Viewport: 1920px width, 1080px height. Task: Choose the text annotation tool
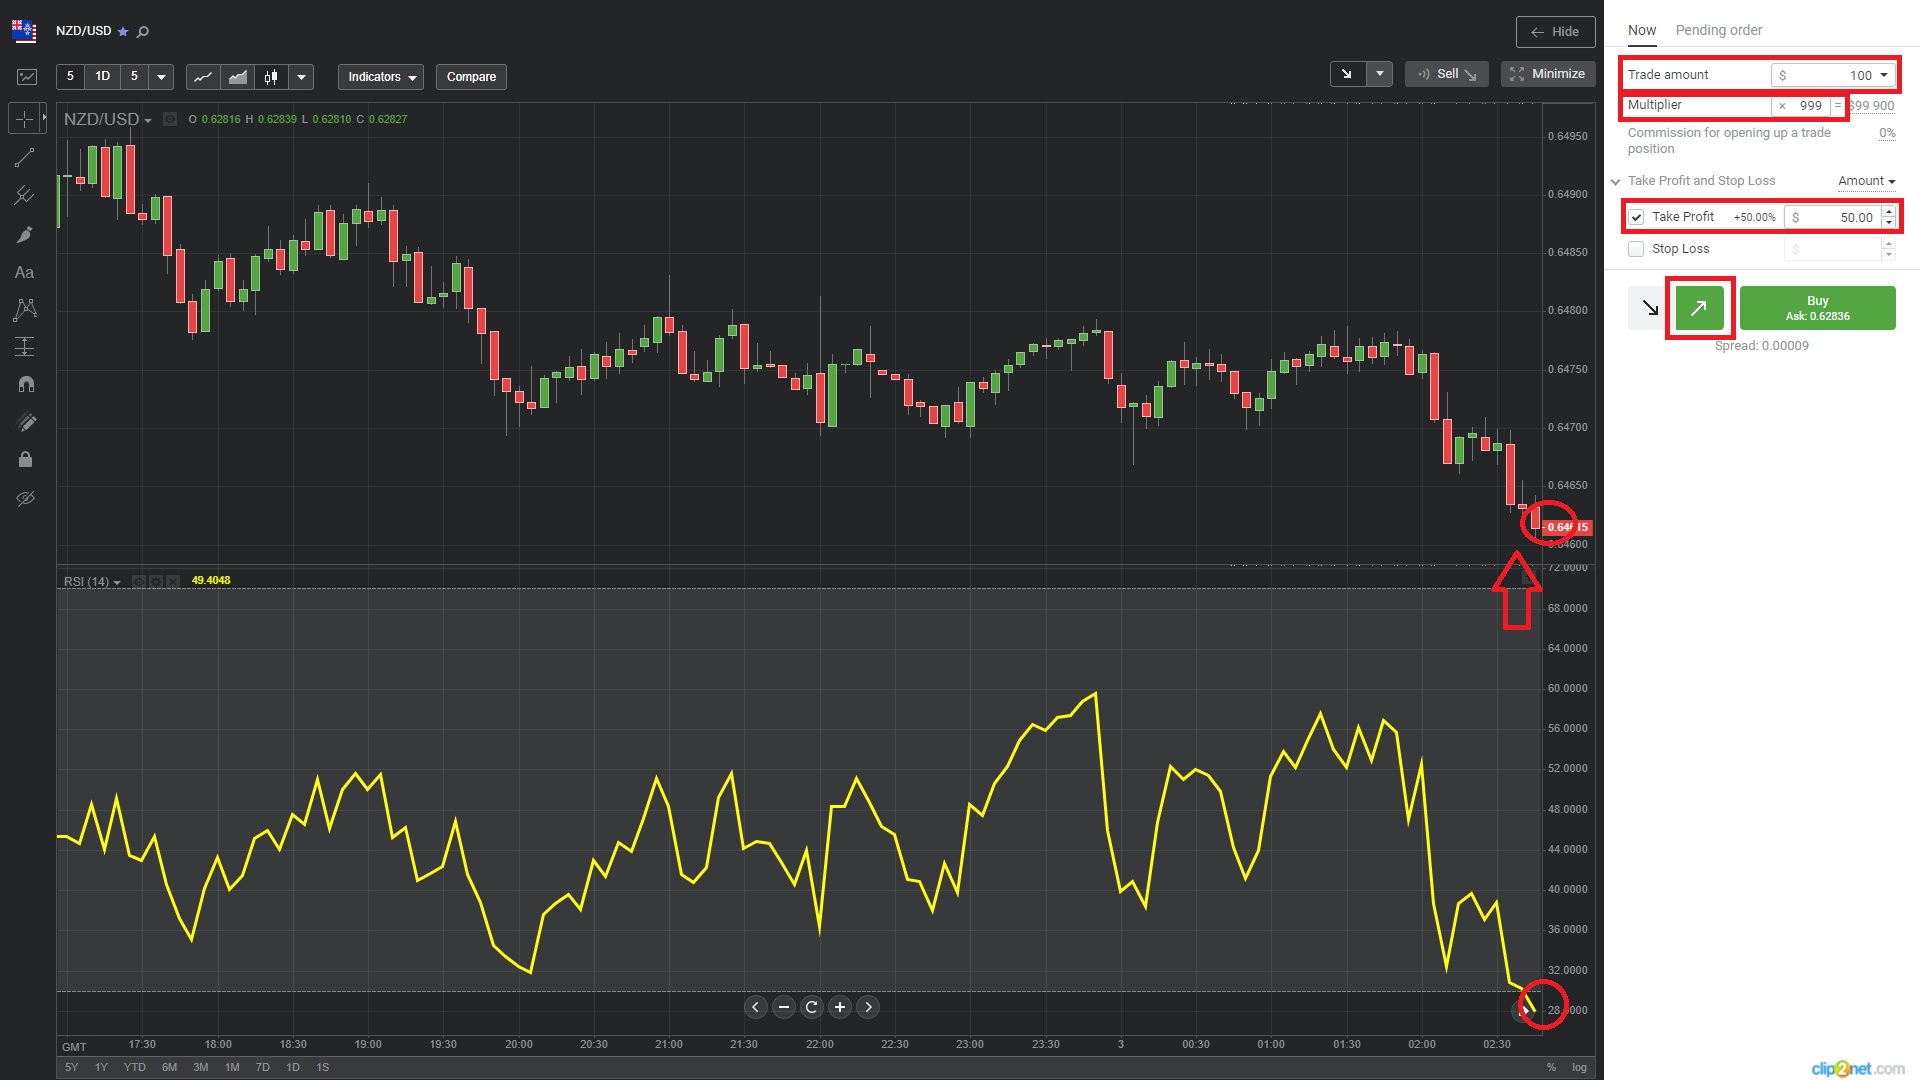click(x=25, y=272)
